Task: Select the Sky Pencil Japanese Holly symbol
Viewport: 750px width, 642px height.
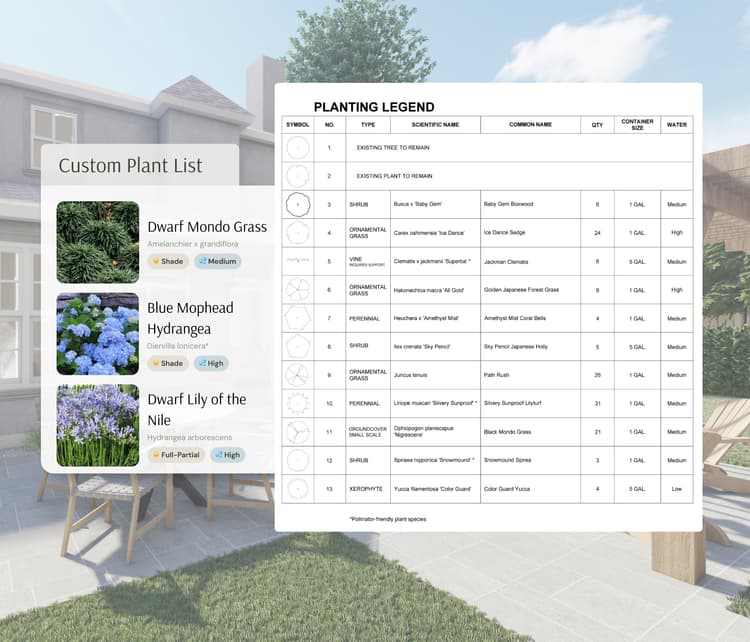Action: click(297, 347)
